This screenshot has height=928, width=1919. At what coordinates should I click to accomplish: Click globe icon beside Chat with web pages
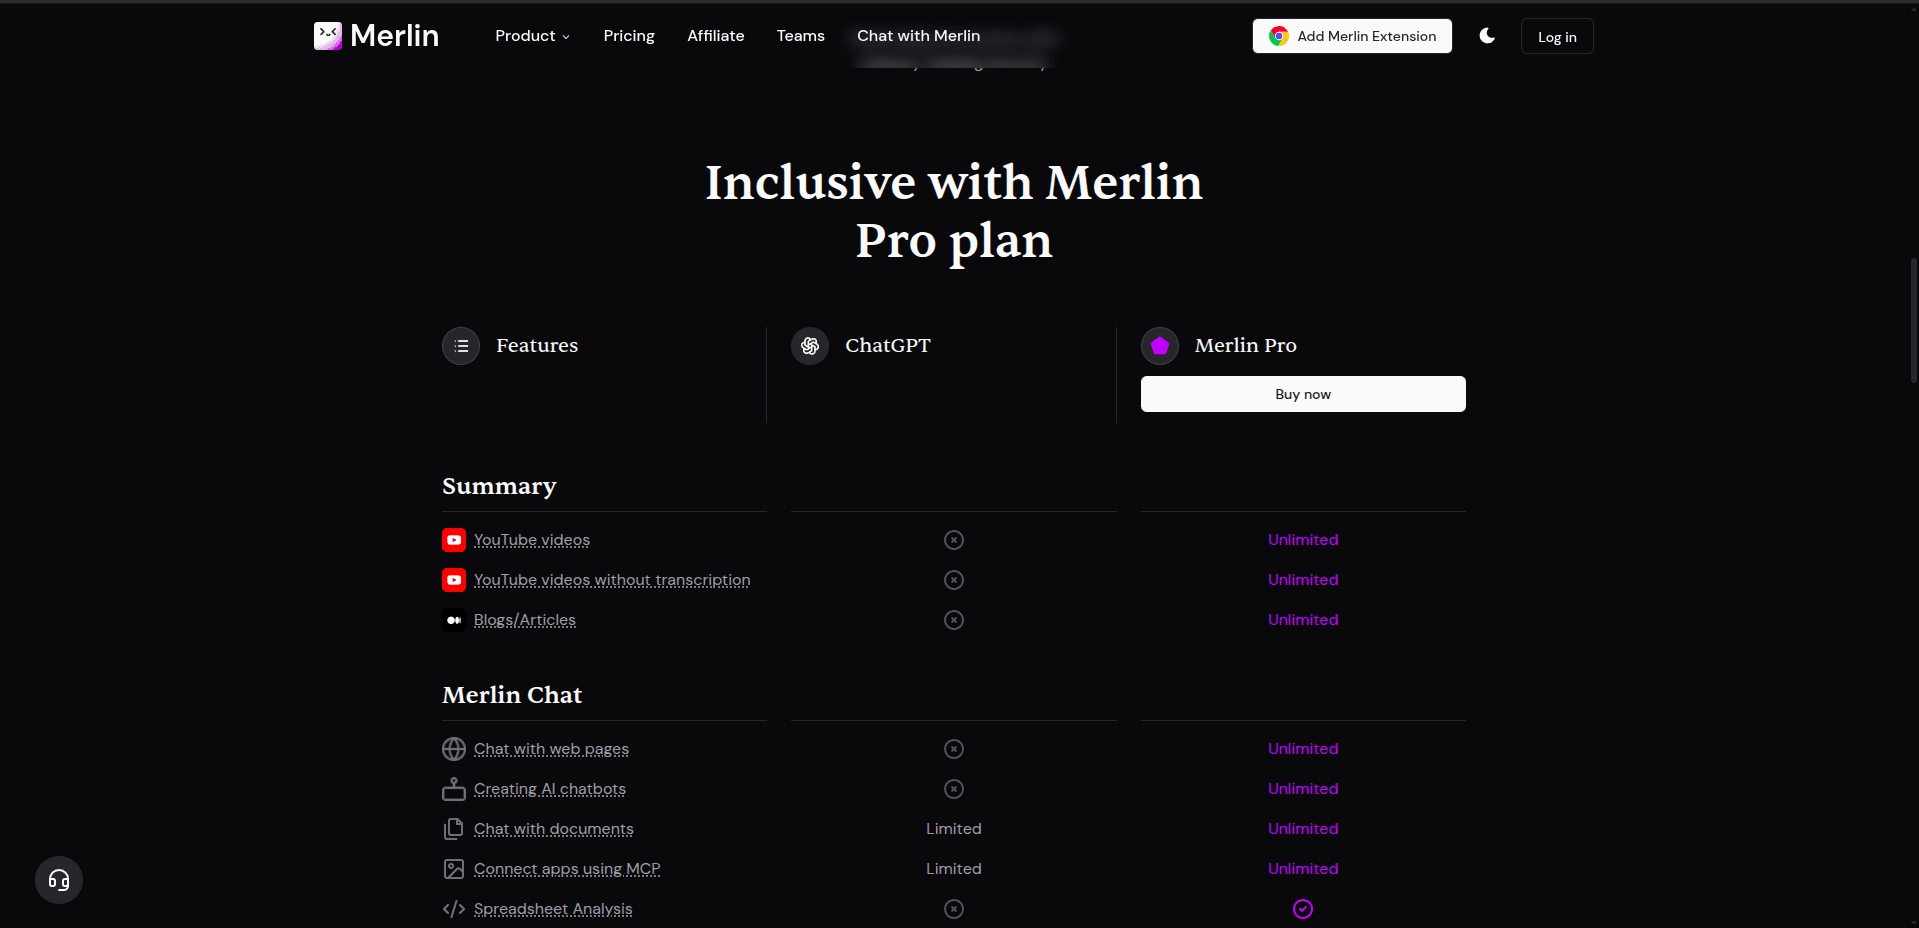point(454,749)
